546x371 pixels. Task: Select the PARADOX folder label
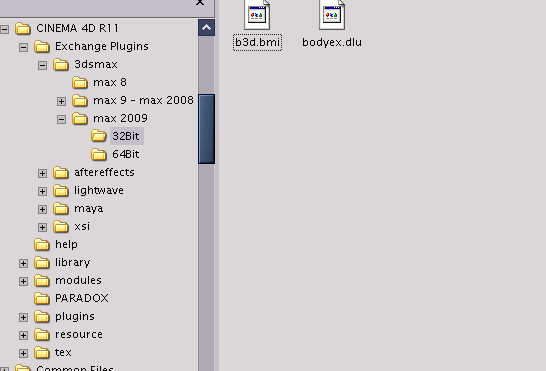(x=81, y=299)
